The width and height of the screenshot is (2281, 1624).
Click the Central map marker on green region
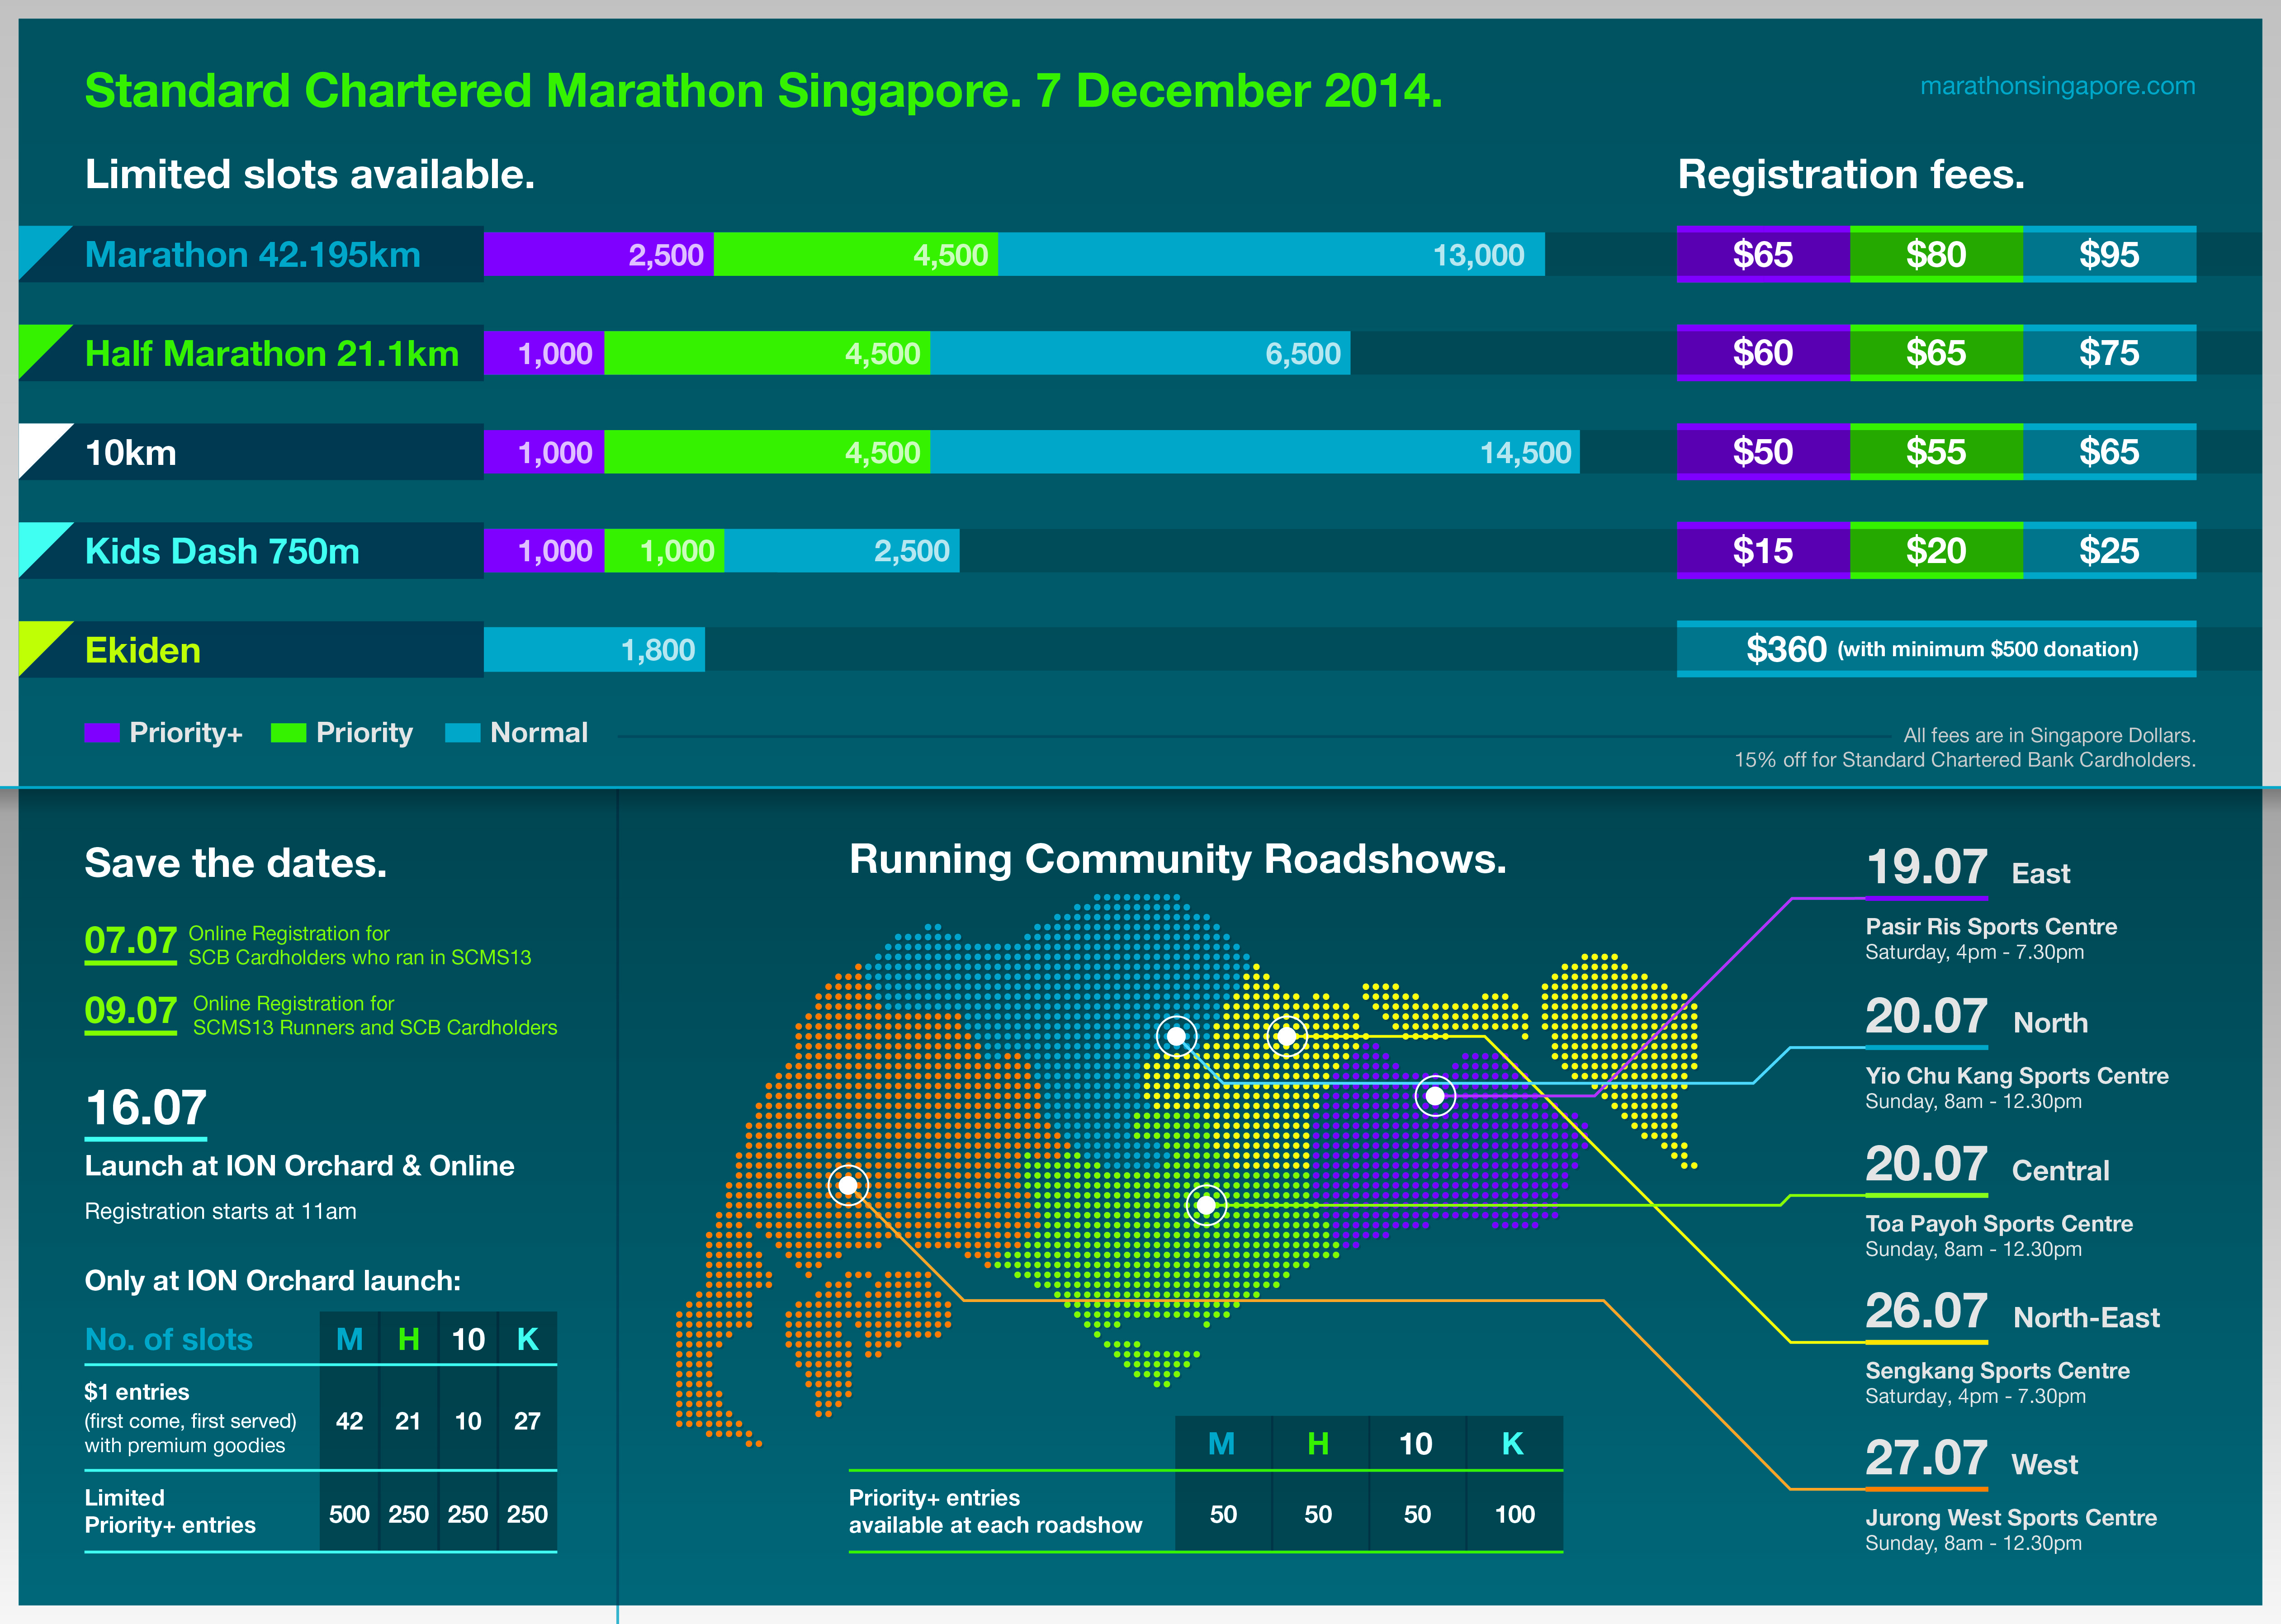tap(1206, 1205)
